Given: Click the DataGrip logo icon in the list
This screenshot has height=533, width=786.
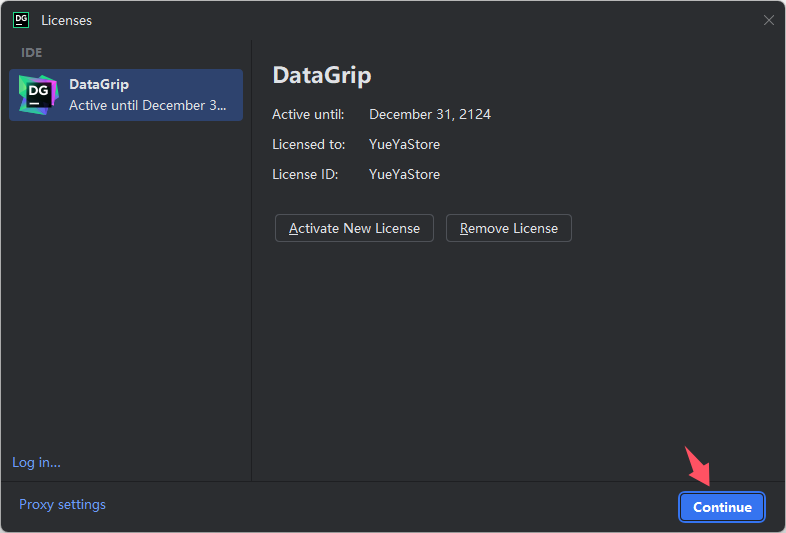Looking at the screenshot, I should pos(38,95).
